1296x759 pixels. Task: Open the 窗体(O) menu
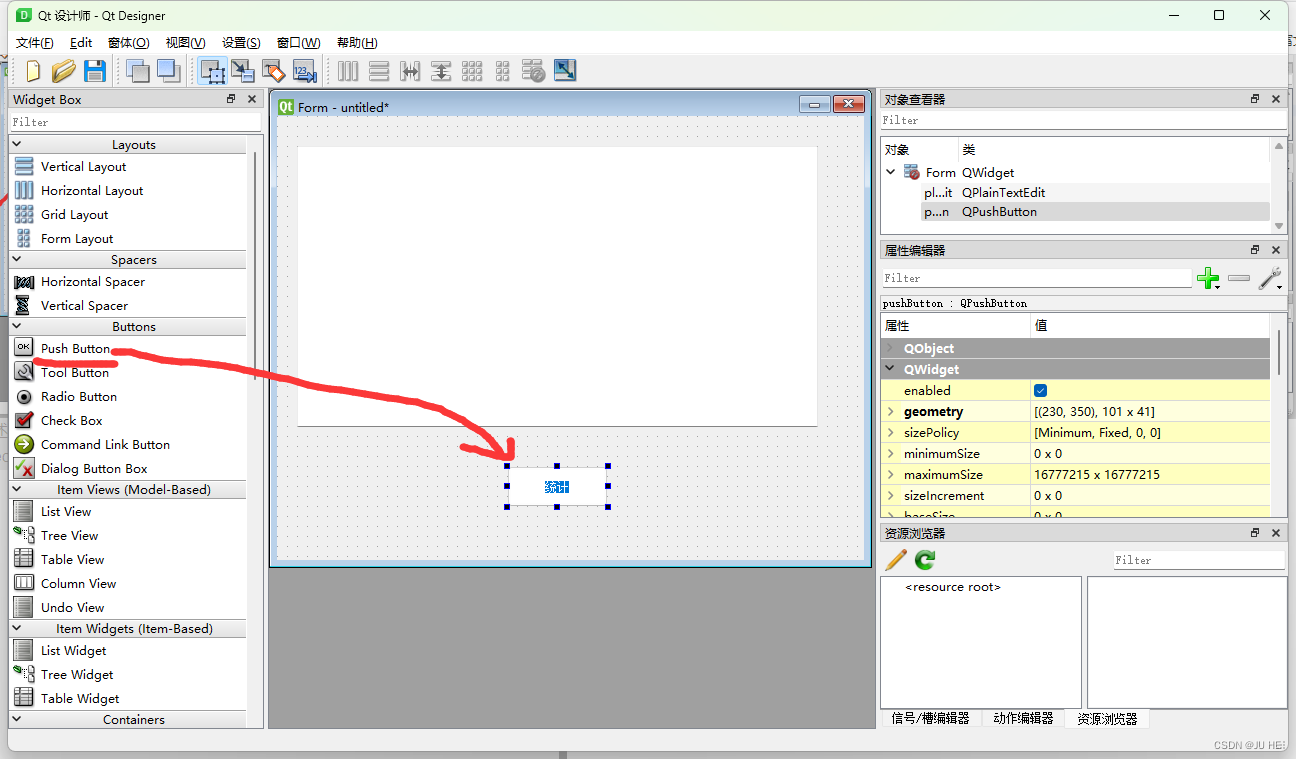pyautogui.click(x=128, y=42)
